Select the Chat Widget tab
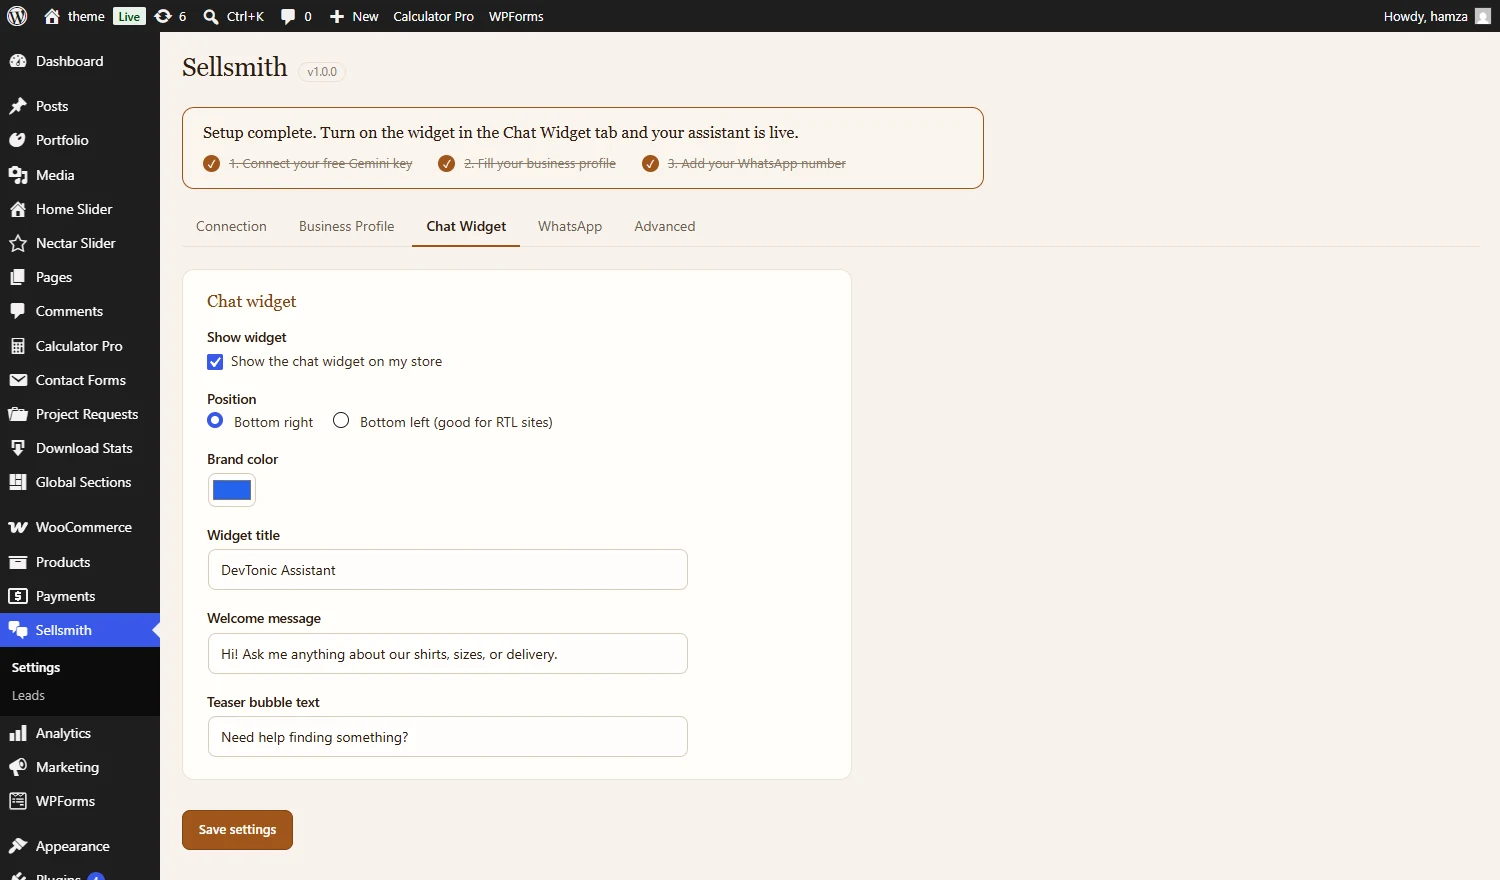Viewport: 1500px width, 880px height. pos(466,226)
